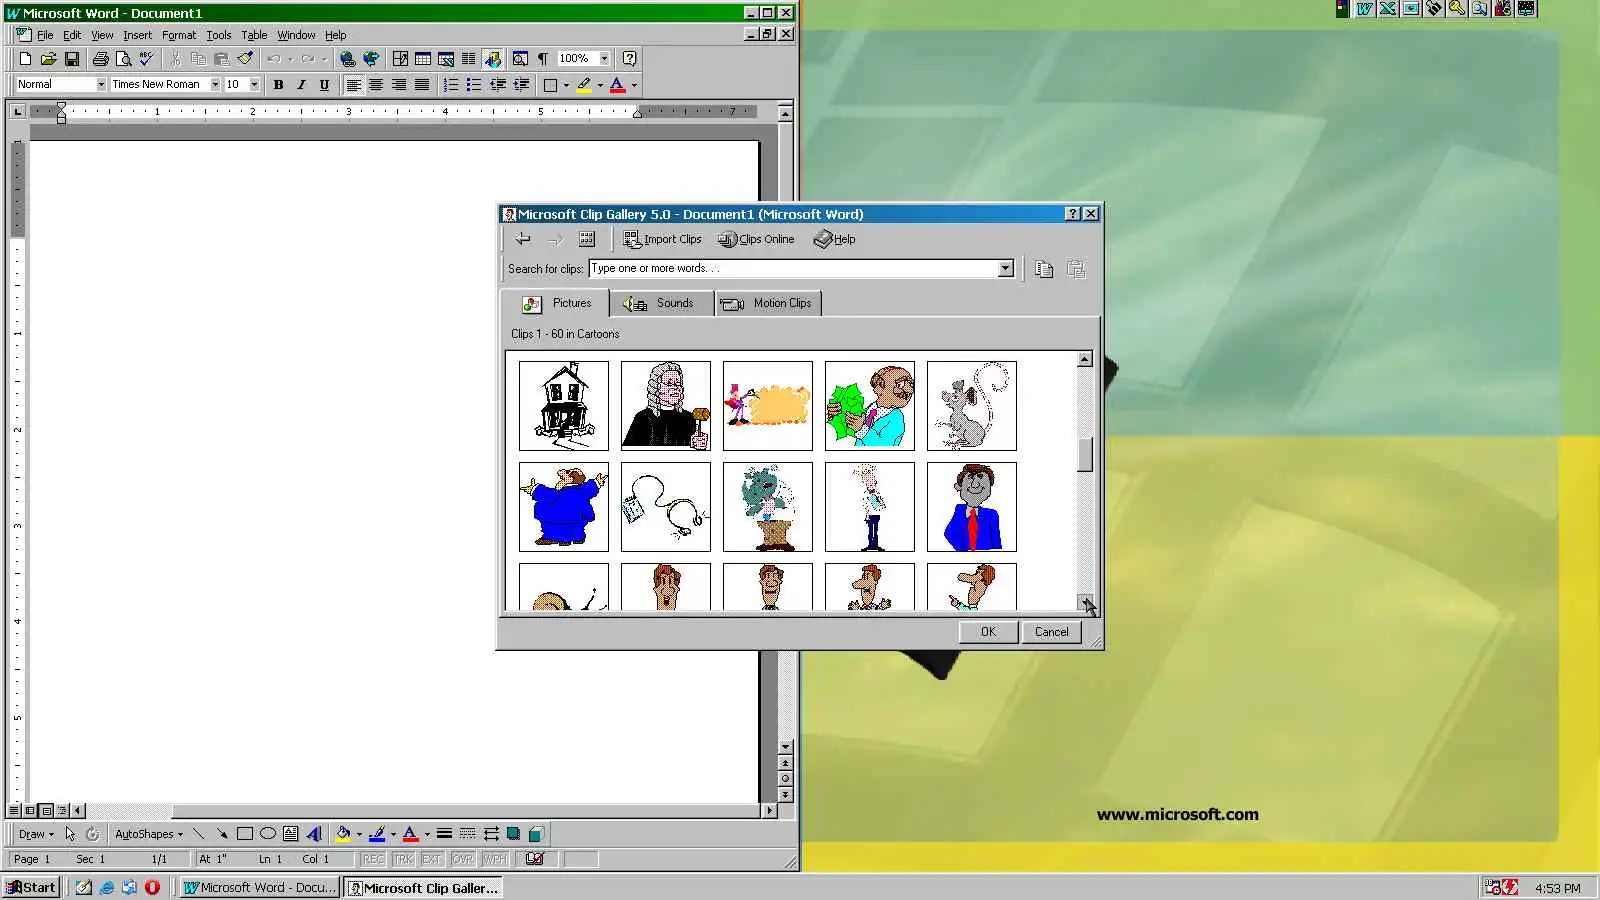Click Clips Online button
The width and height of the screenshot is (1600, 900).
(756, 239)
